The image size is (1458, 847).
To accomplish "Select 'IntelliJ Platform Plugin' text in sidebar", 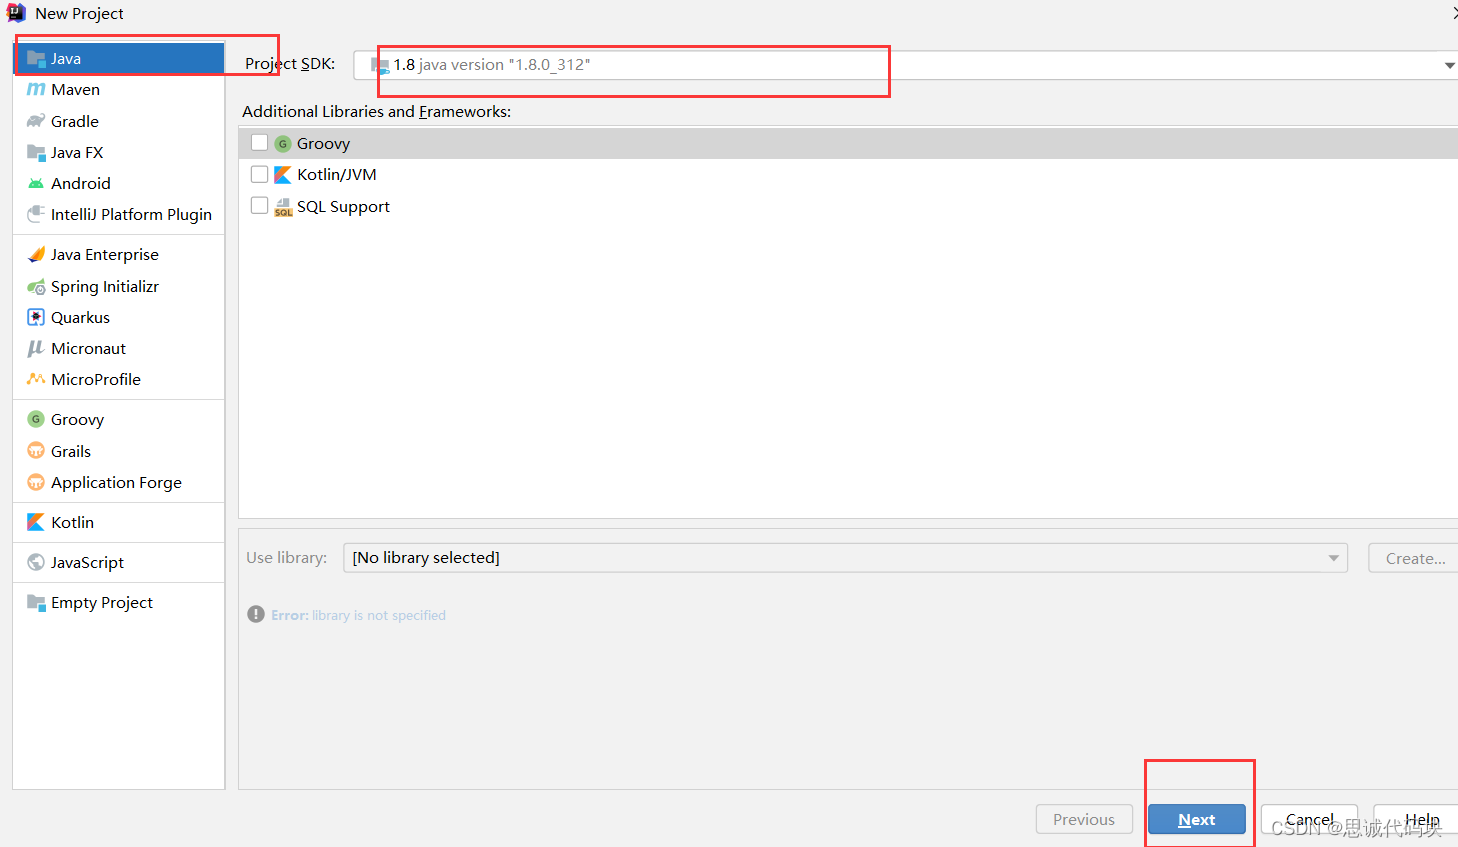I will [131, 215].
